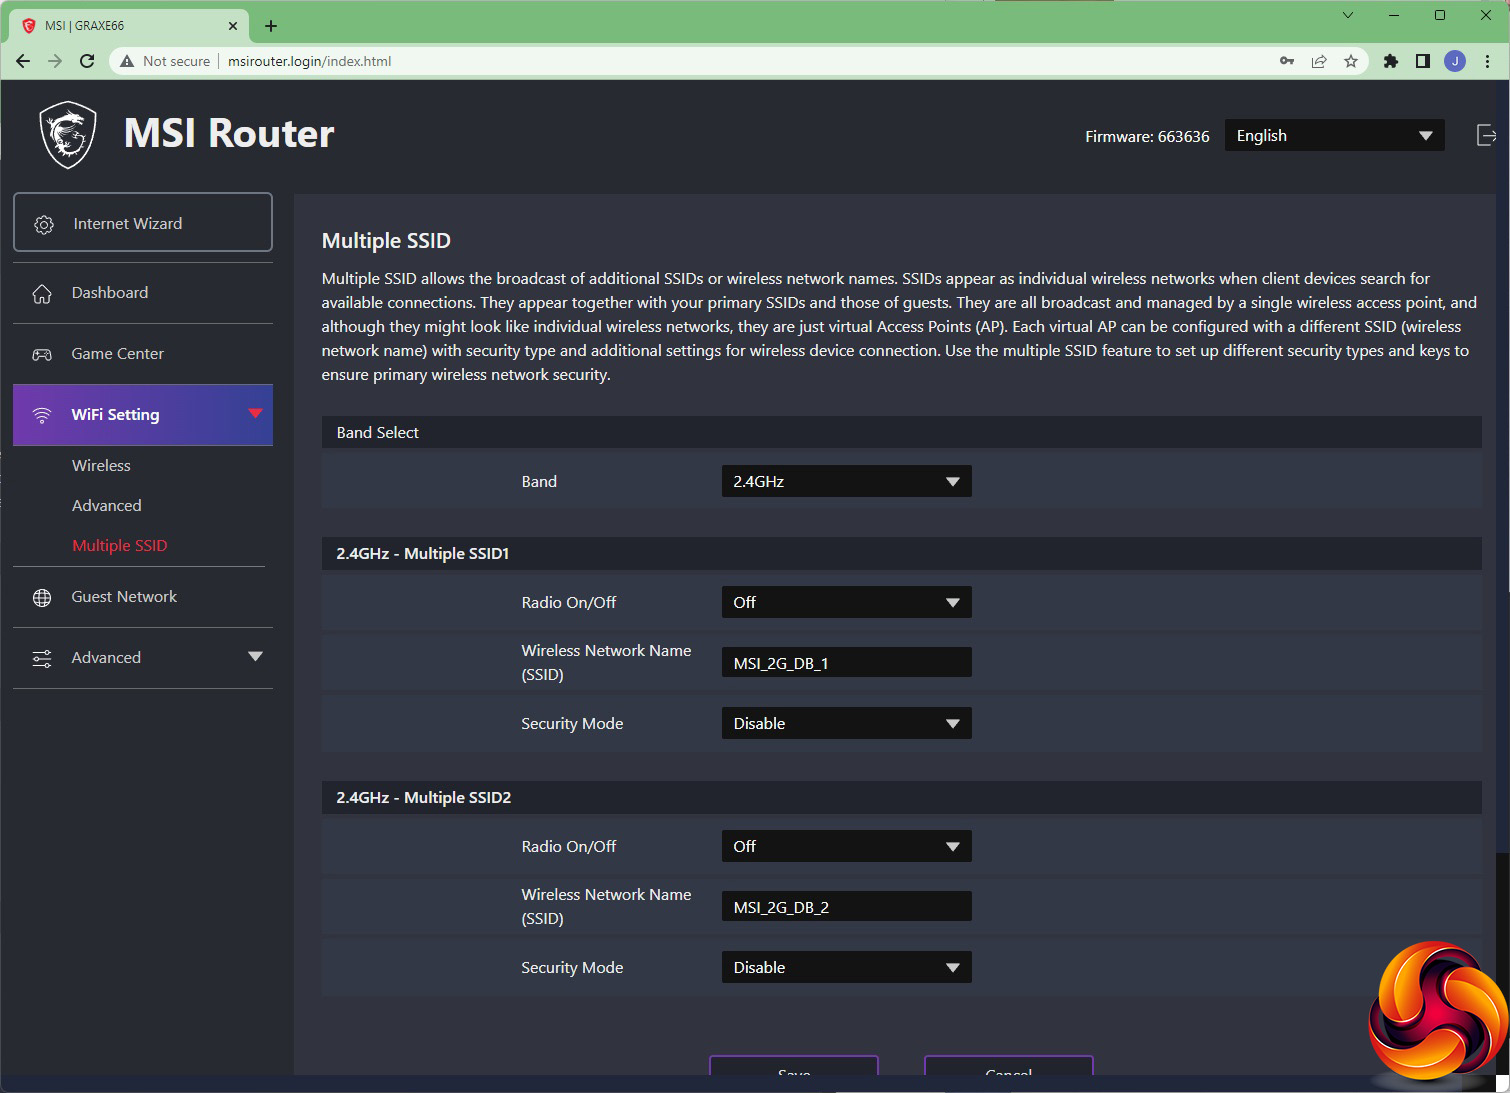Open the saved passwords key icon
1510x1093 pixels.
1287,61
